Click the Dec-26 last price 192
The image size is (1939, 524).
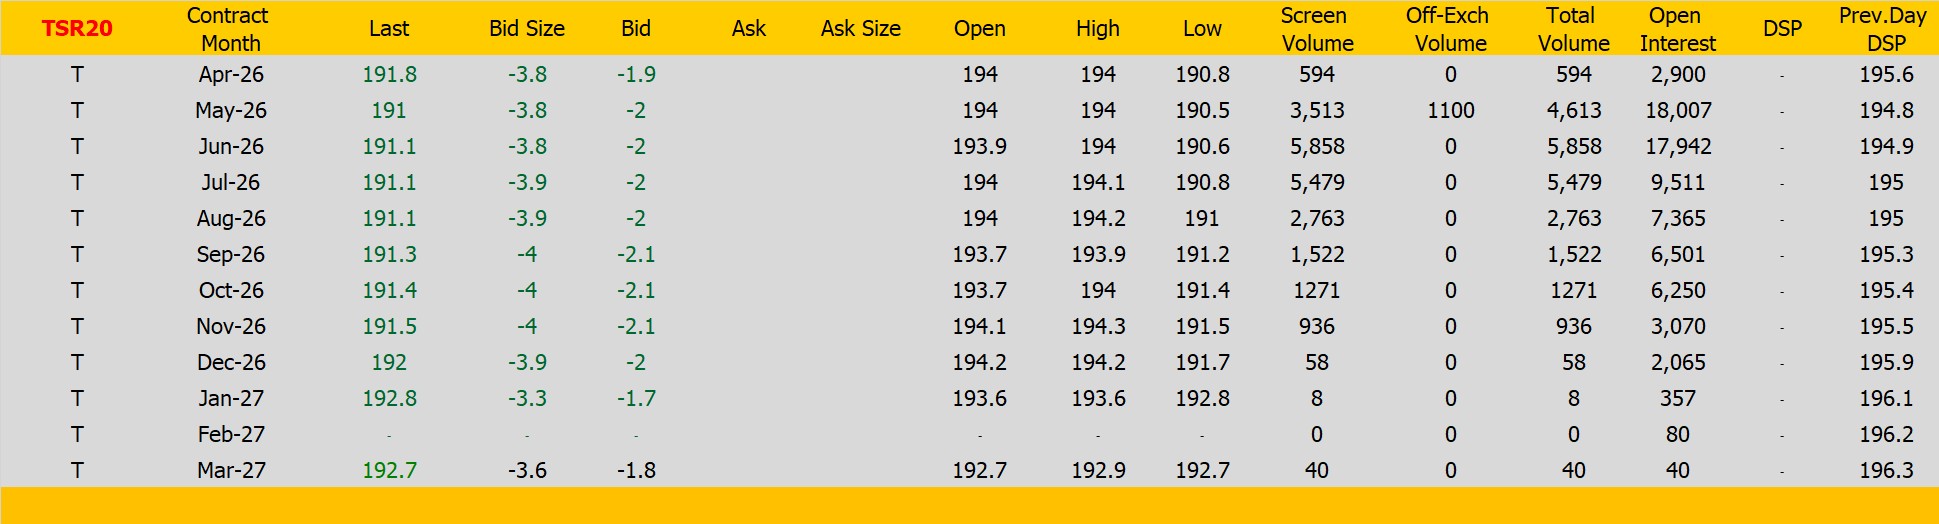point(389,363)
